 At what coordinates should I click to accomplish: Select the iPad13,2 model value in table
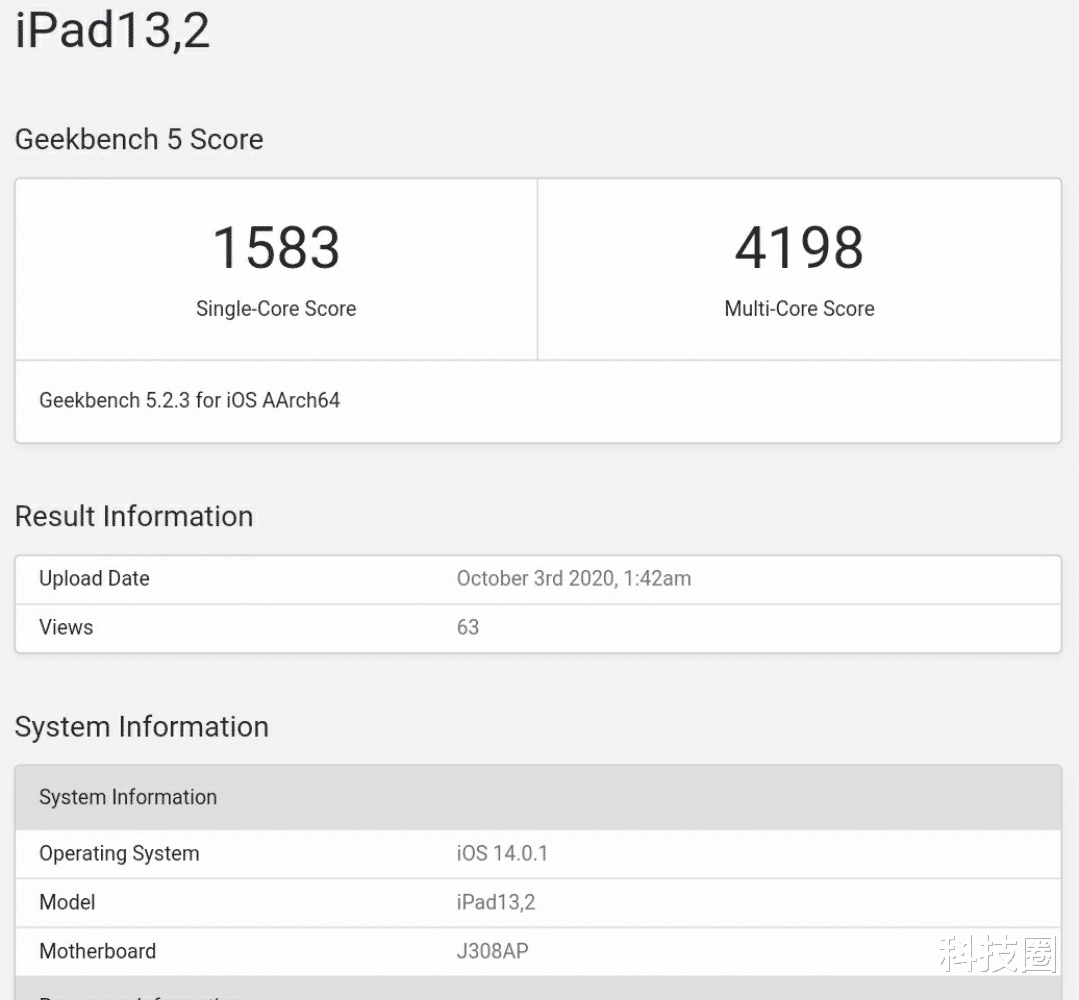(496, 902)
